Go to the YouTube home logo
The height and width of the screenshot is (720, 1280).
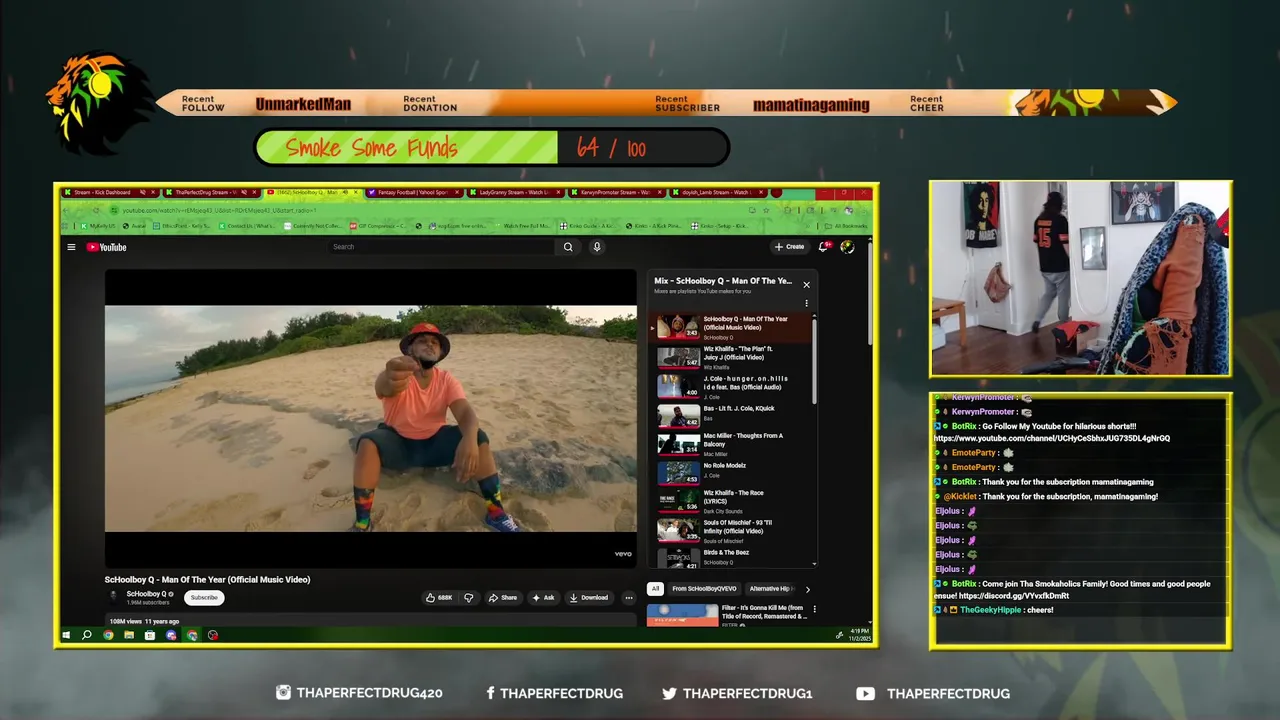click(106, 247)
